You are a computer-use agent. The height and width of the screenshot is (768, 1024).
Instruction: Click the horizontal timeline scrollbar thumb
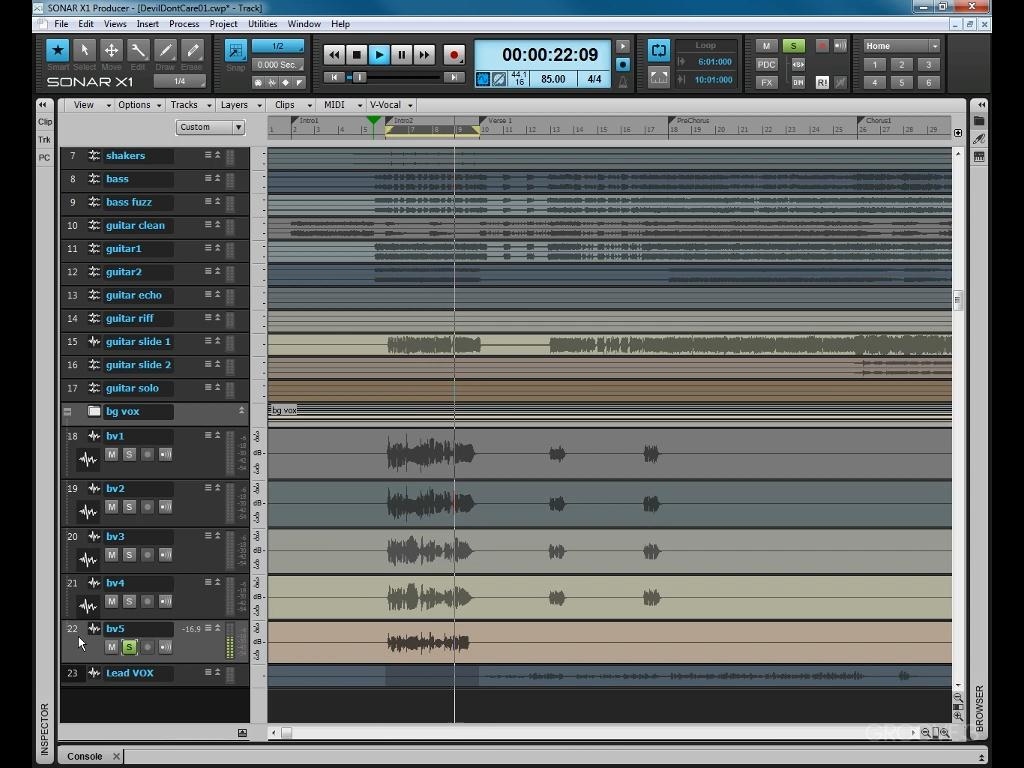pyautogui.click(x=286, y=733)
